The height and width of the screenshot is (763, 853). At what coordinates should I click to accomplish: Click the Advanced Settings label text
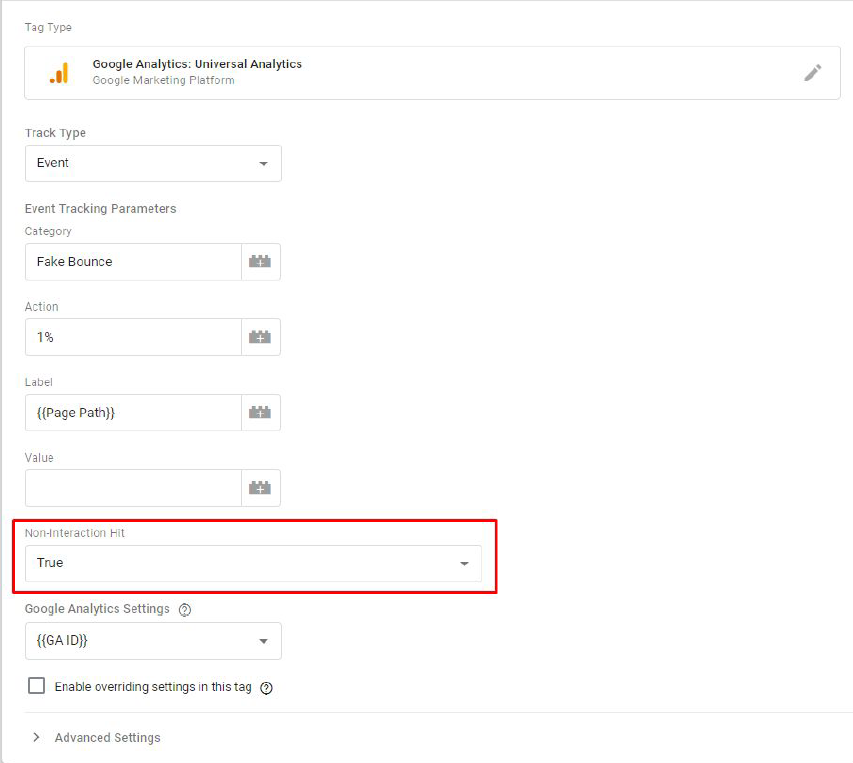(x=107, y=738)
